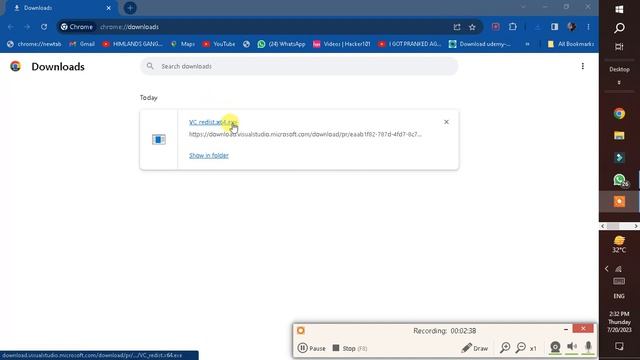This screenshot has height=360, width=640.
Task: Go forward with the browser forward arrow
Action: (x=27, y=27)
